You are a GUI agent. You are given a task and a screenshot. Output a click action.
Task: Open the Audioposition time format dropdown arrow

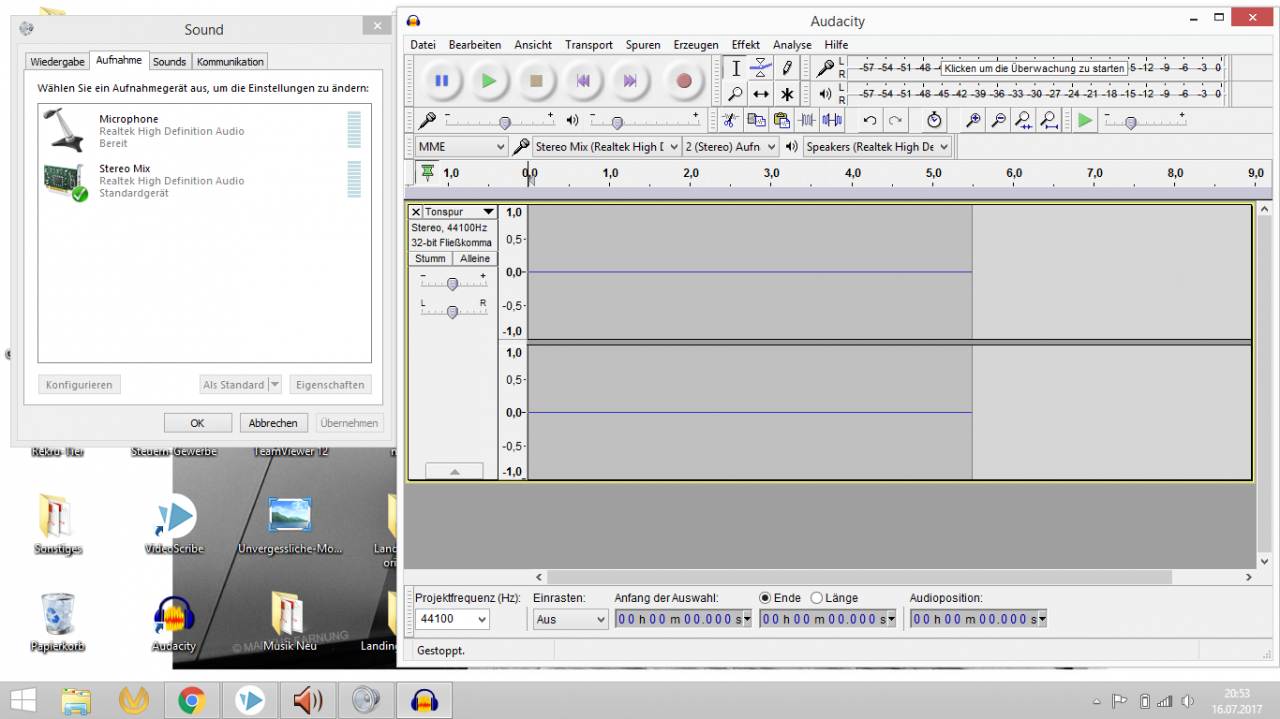(1043, 619)
